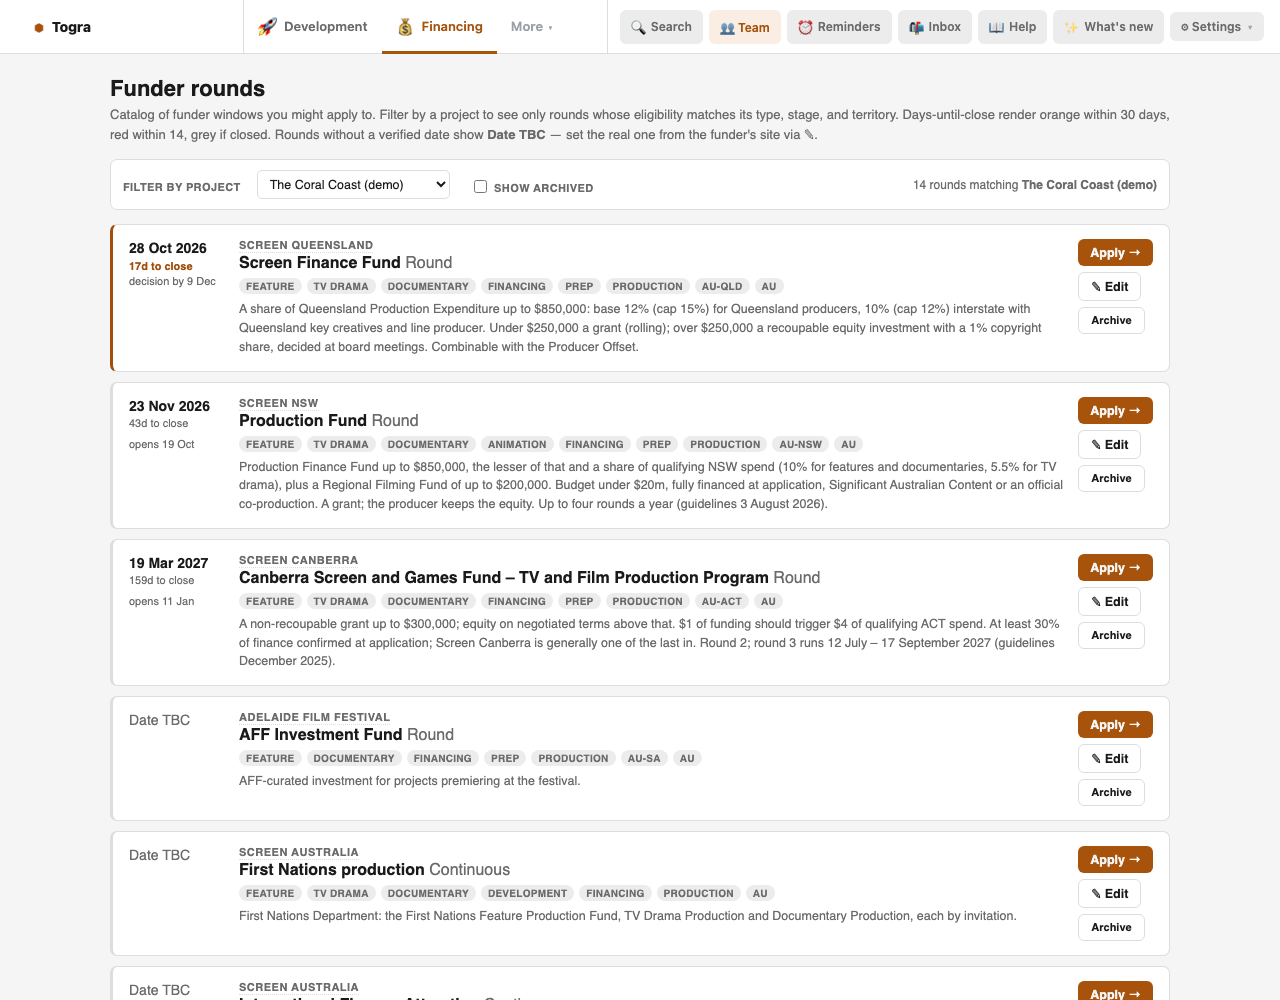This screenshot has width=1280, height=1000.
Task: Open the Filter by Project dropdown
Action: tap(353, 185)
